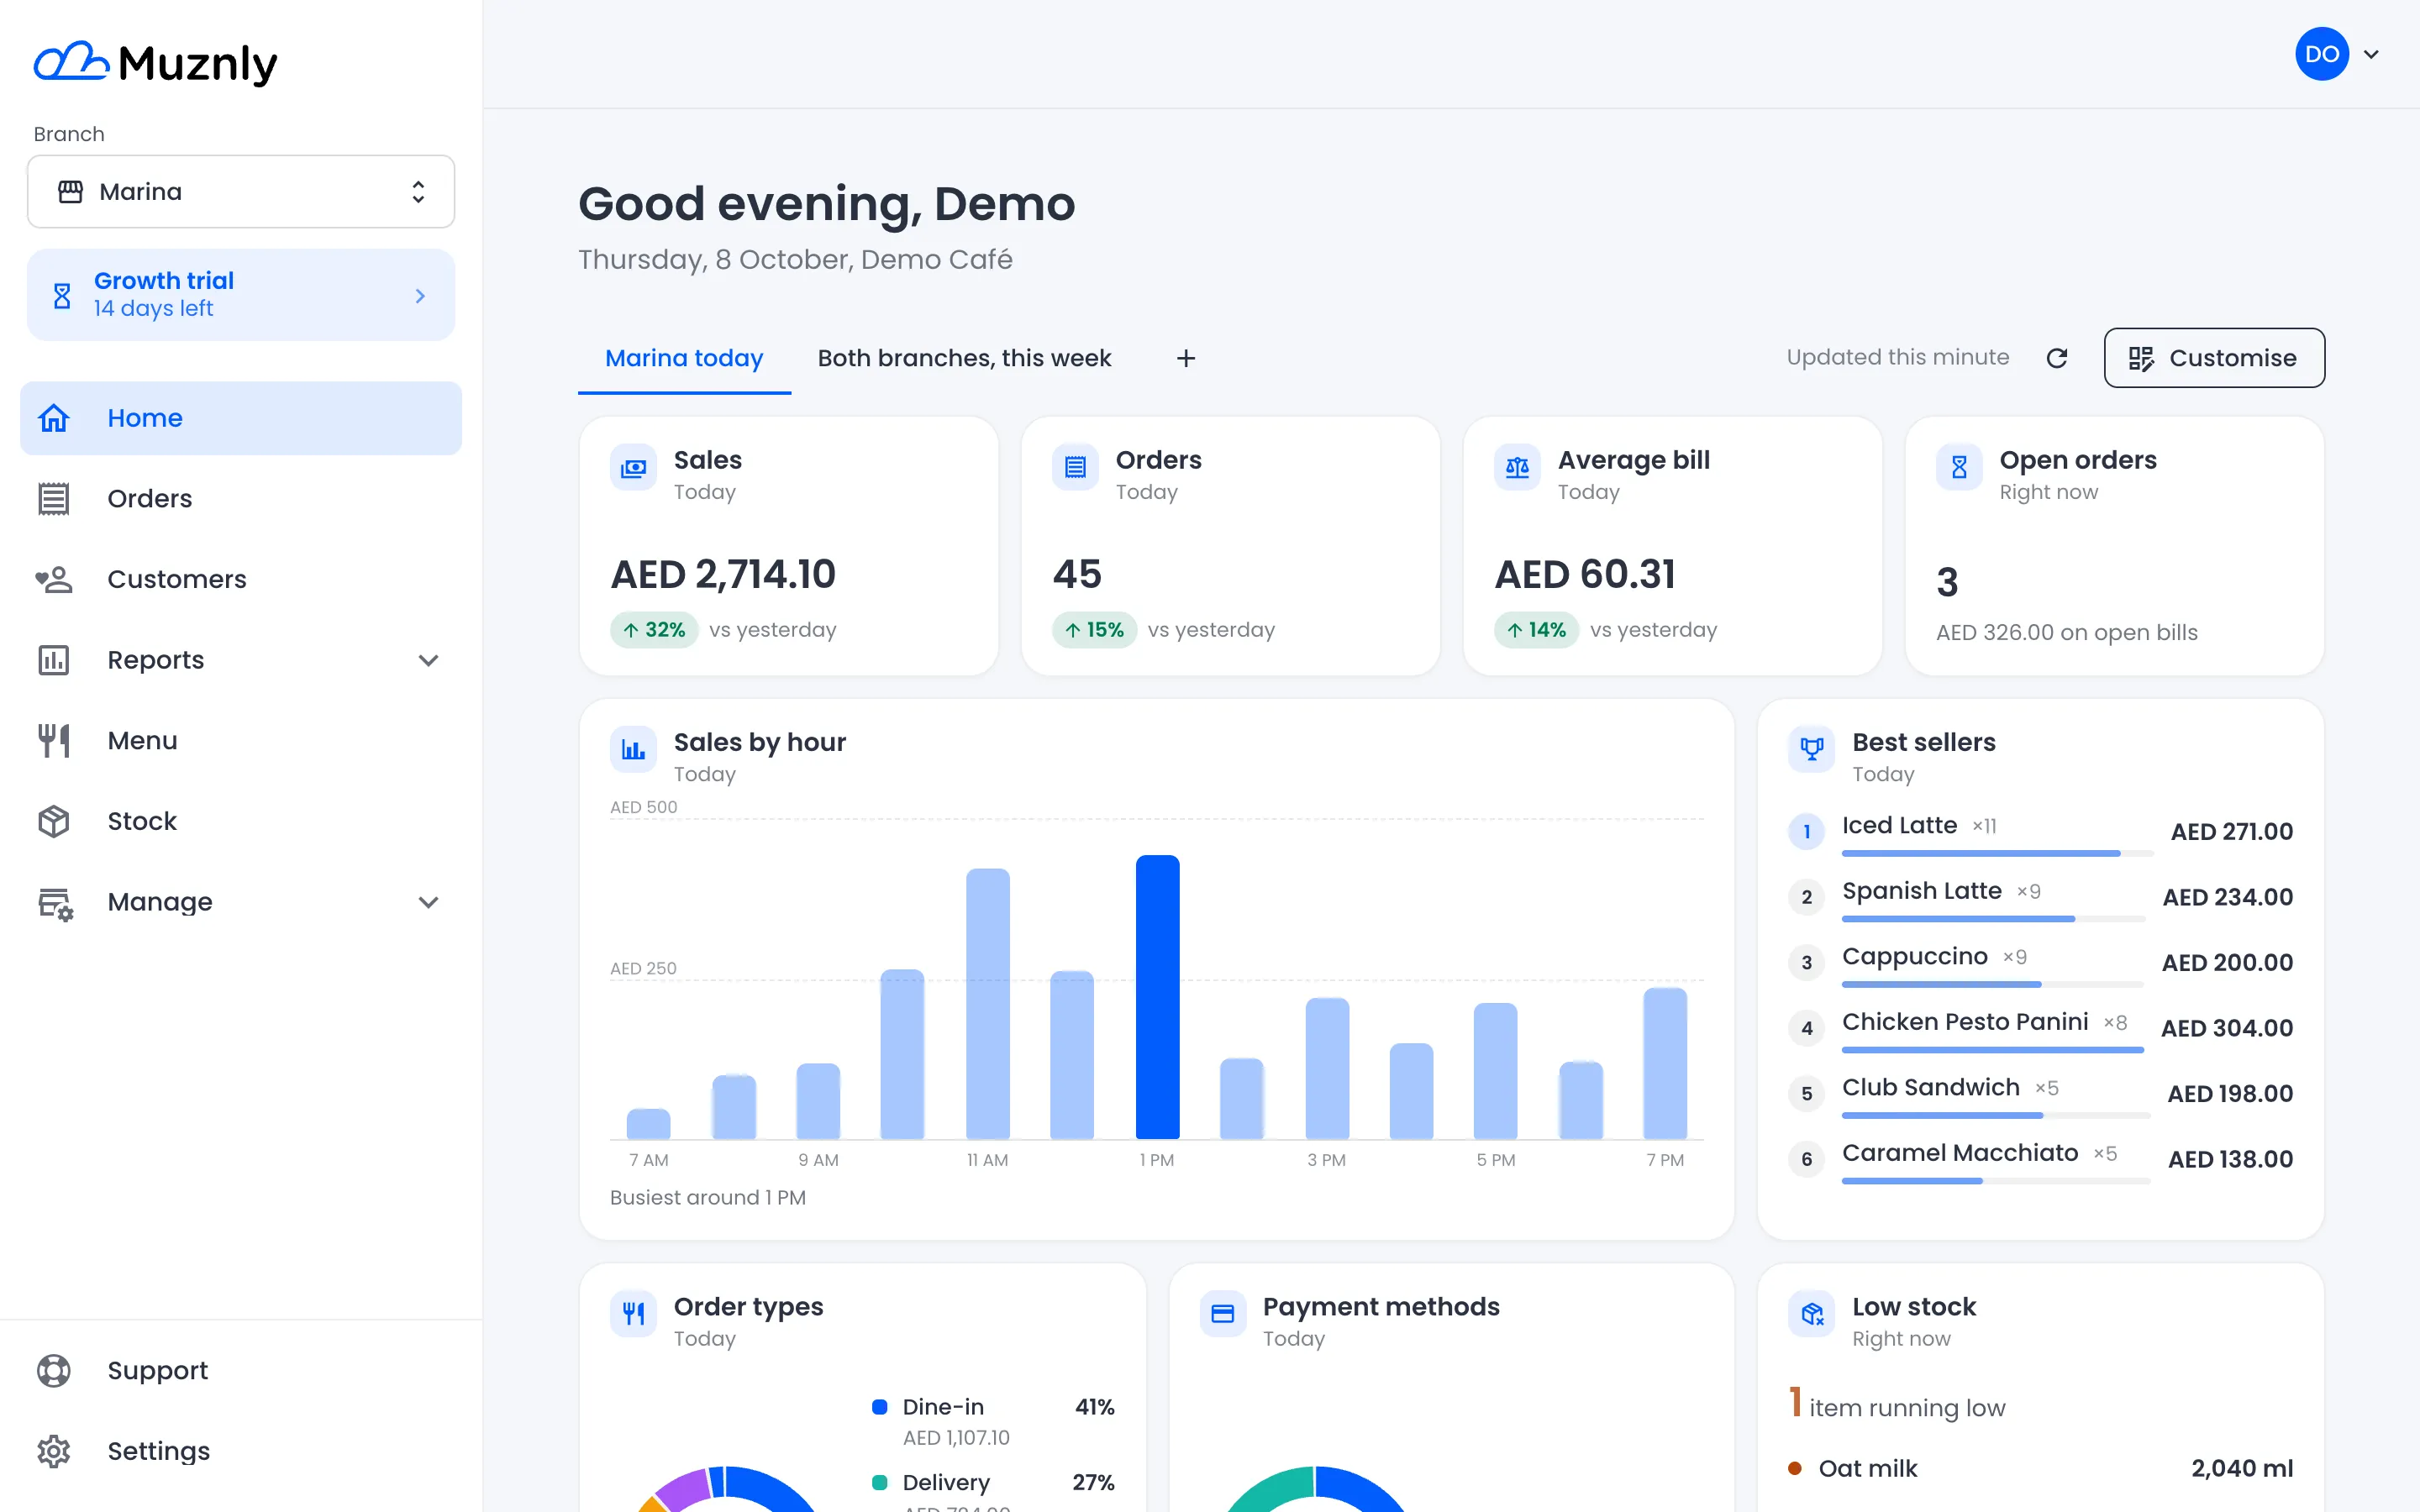Click the Low stock box icon
2420x1512 pixels.
tap(1811, 1314)
